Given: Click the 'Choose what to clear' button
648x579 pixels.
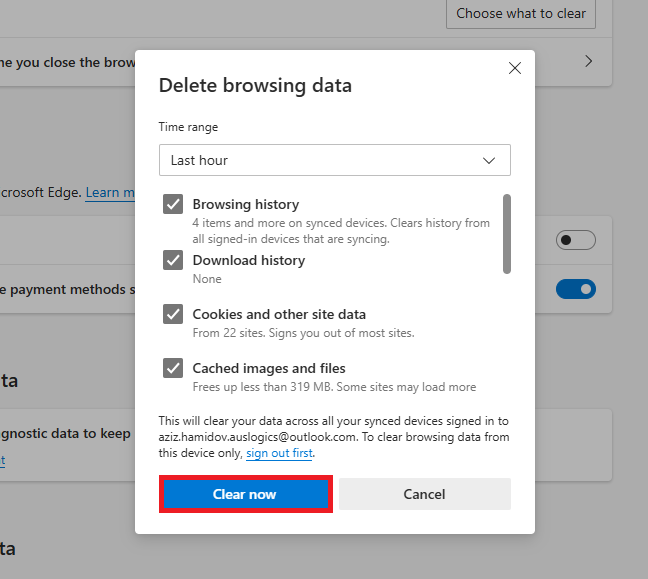Looking at the screenshot, I should [x=520, y=14].
